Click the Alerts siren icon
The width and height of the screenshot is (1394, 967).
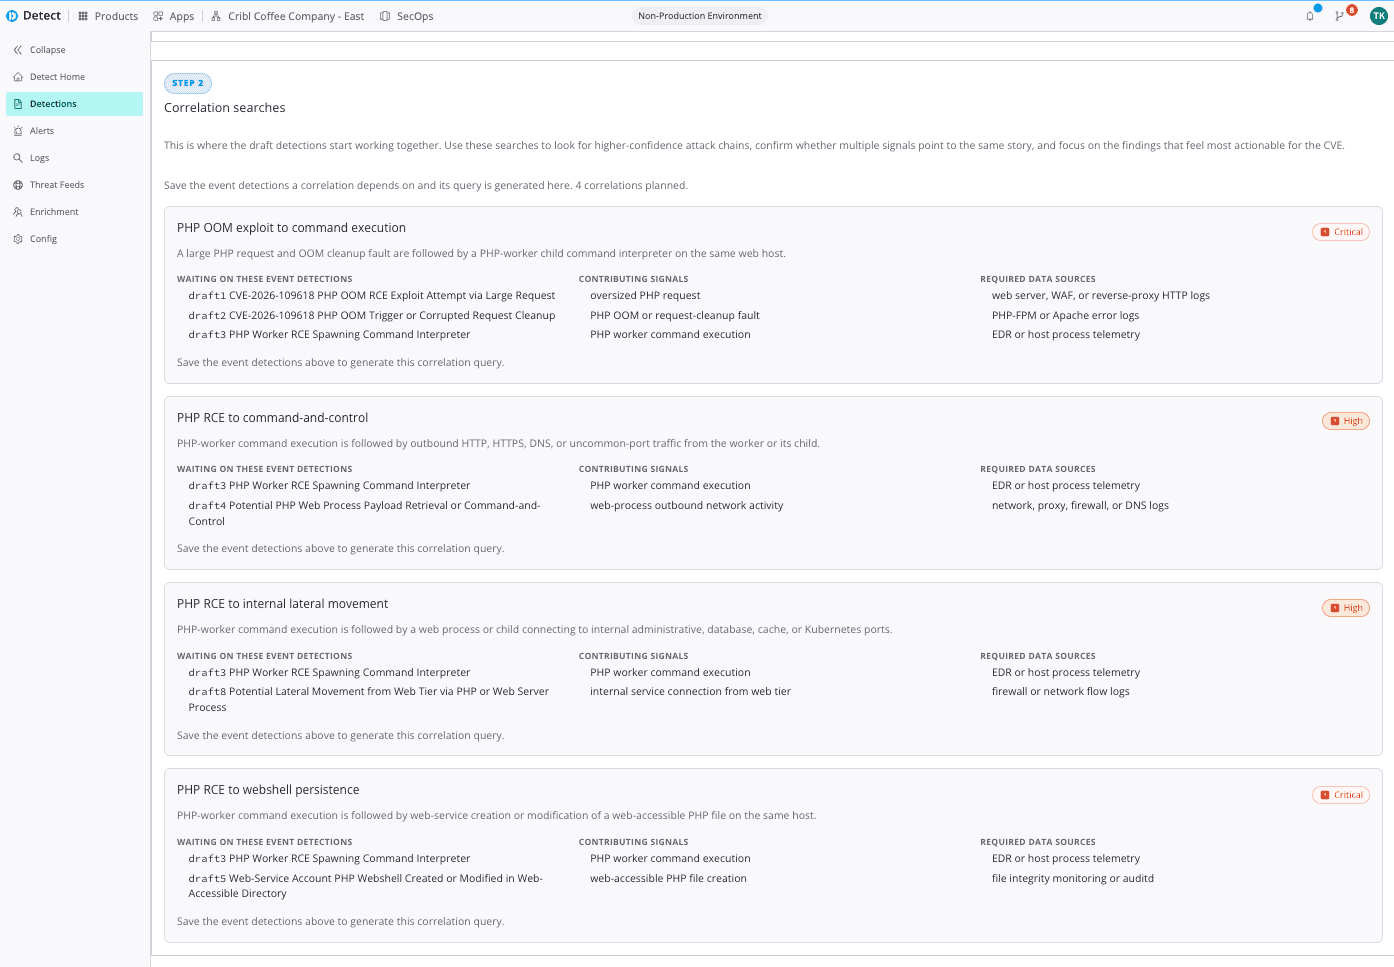coord(18,131)
